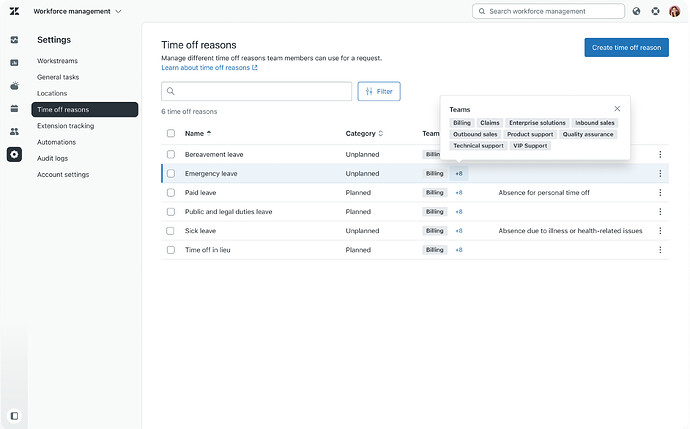Expand +8 teams for Paid leave
The height and width of the screenshot is (429, 690).
(x=459, y=193)
